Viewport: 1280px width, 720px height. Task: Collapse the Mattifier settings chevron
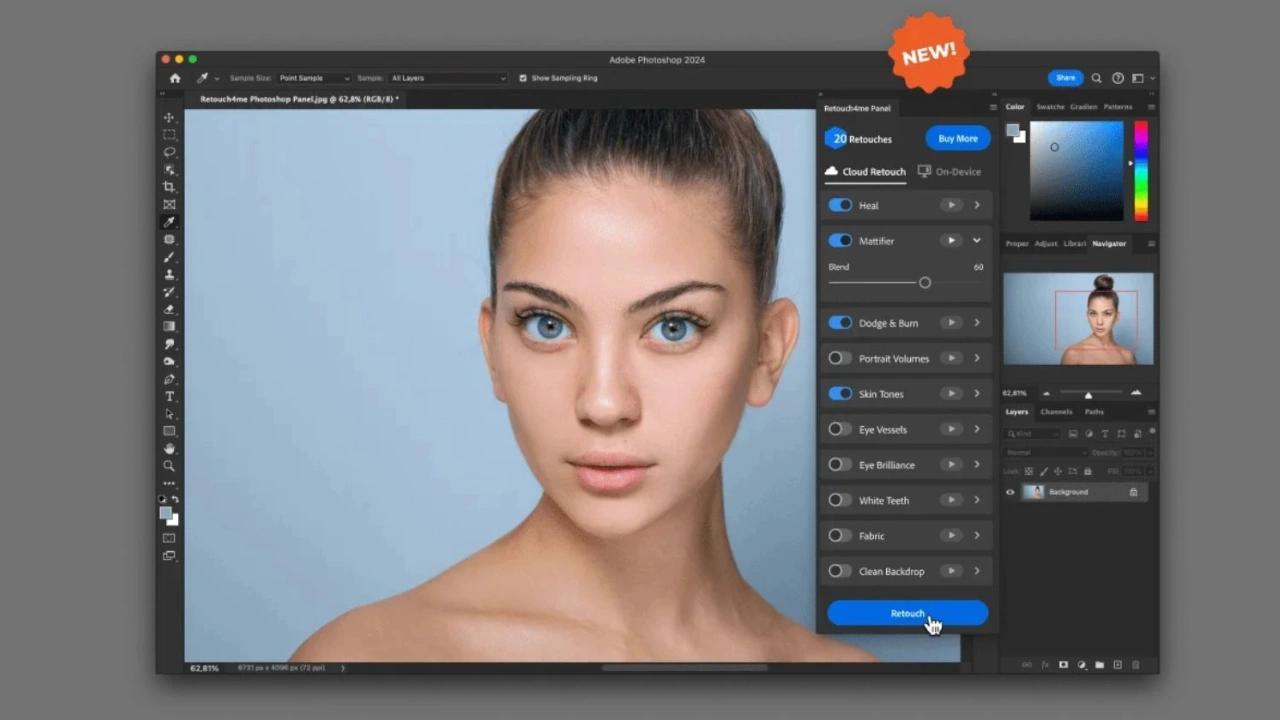(977, 241)
